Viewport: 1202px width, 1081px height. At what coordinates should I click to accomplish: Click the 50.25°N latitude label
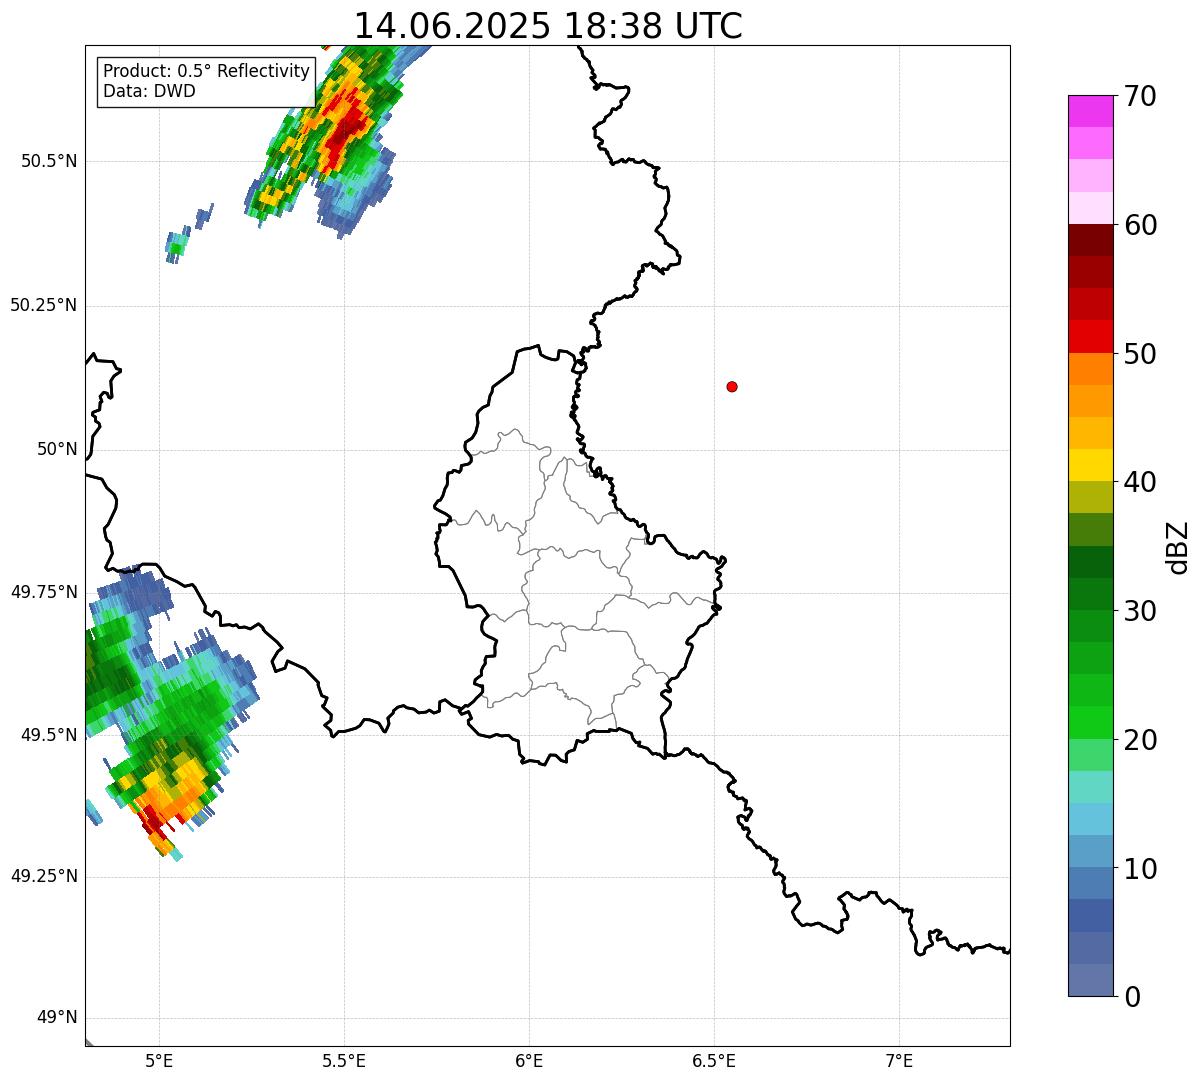click(x=43, y=305)
